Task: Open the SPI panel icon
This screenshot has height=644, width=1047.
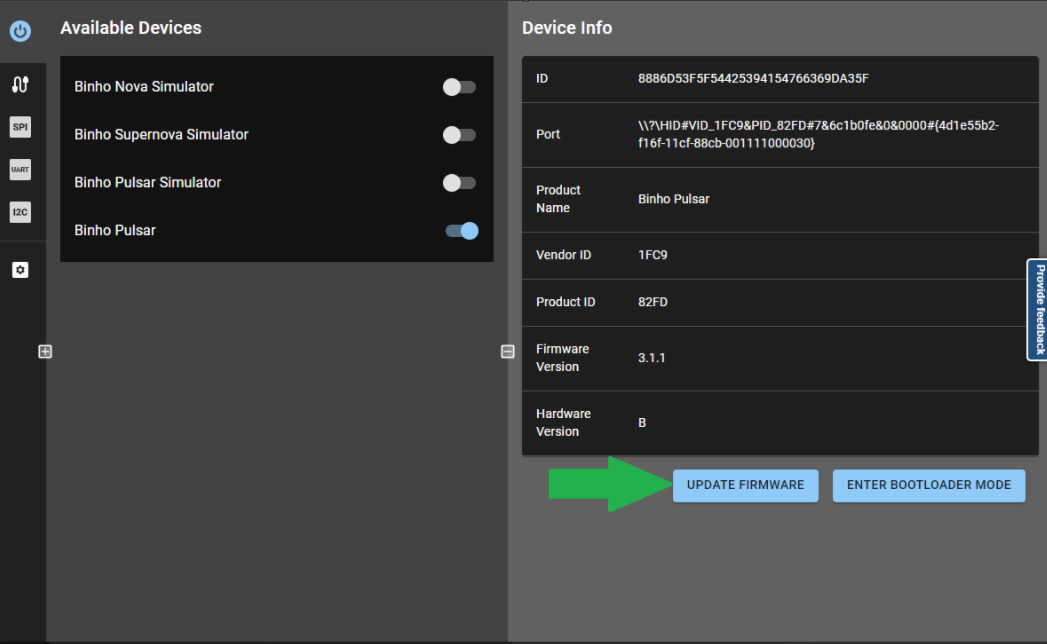Action: (20, 127)
